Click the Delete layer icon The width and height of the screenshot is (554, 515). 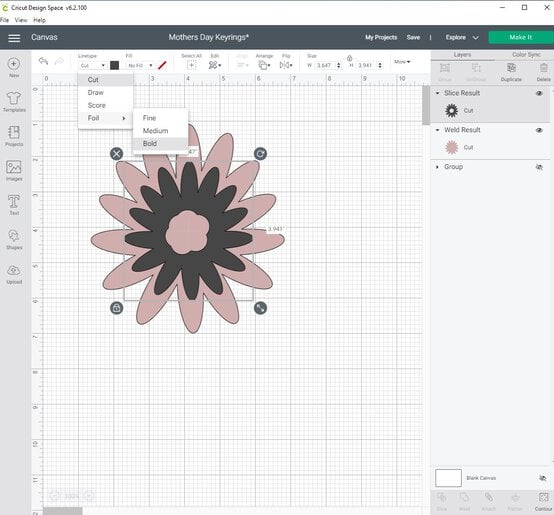(x=543, y=67)
